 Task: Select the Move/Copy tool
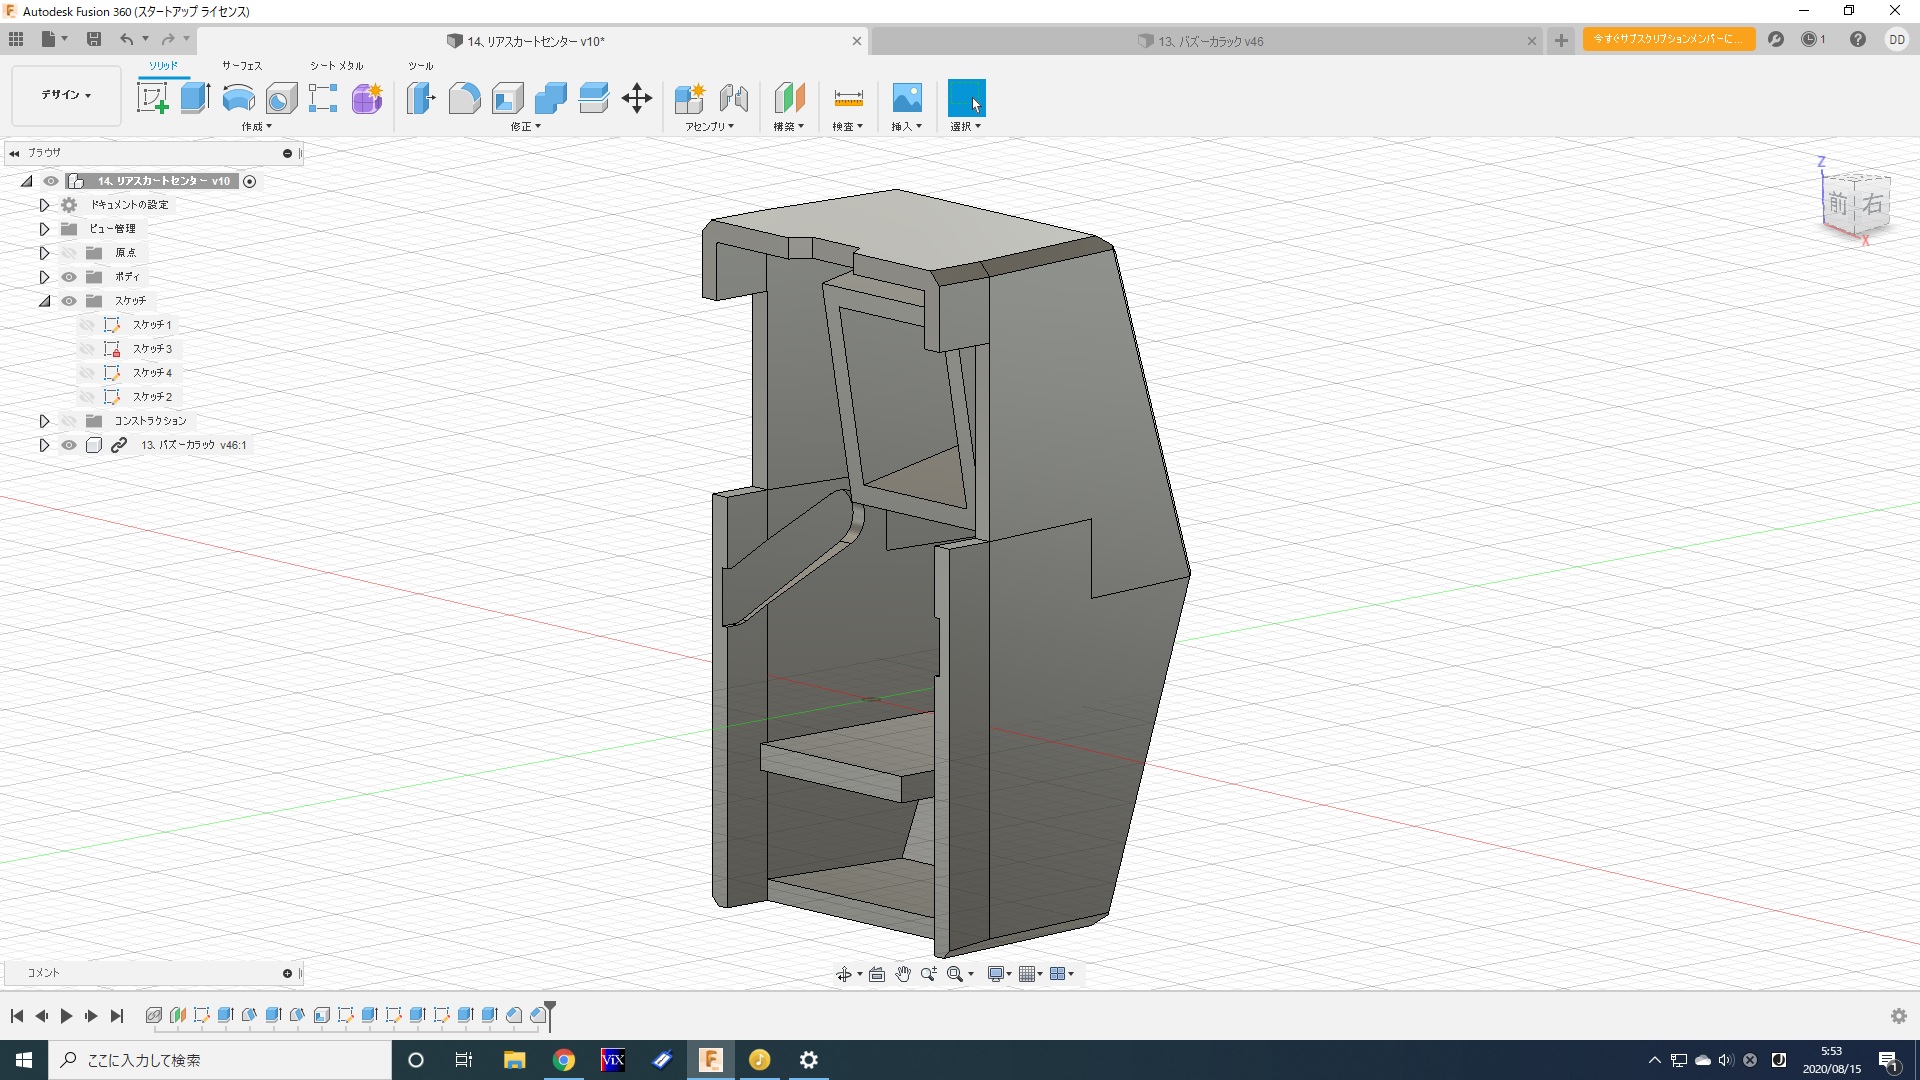(637, 98)
